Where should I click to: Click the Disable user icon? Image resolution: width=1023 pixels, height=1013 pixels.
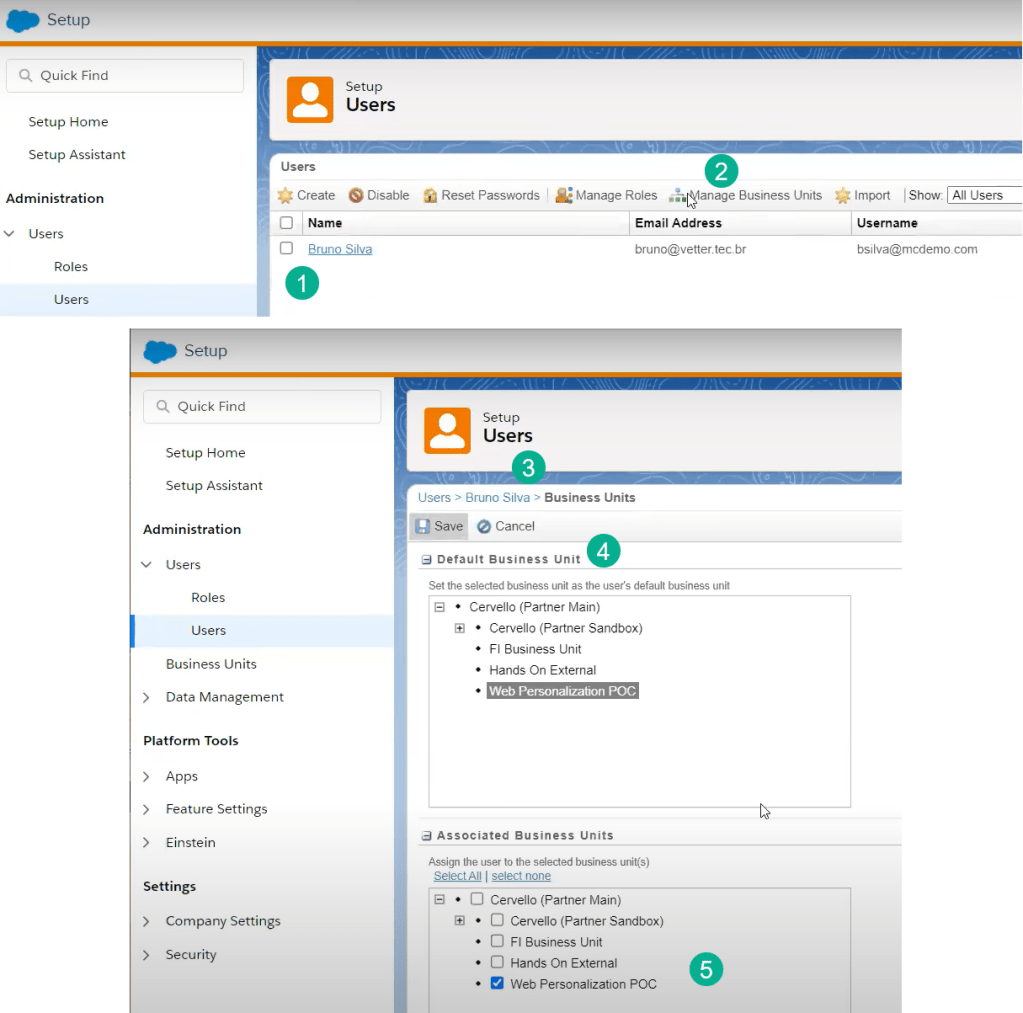click(356, 196)
